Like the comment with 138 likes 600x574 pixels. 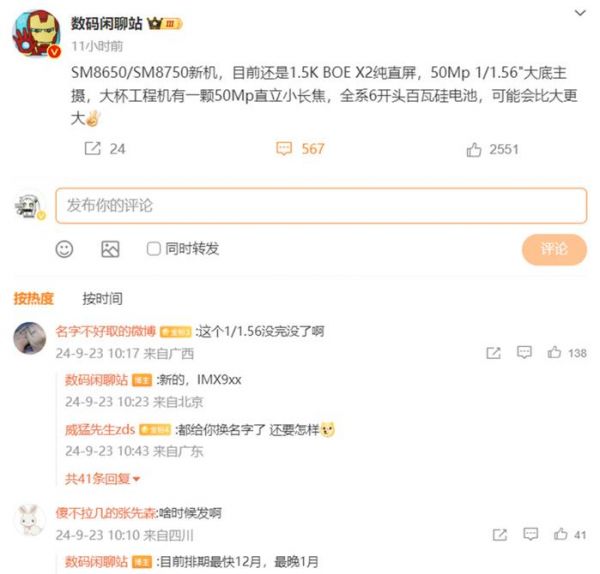tap(554, 352)
